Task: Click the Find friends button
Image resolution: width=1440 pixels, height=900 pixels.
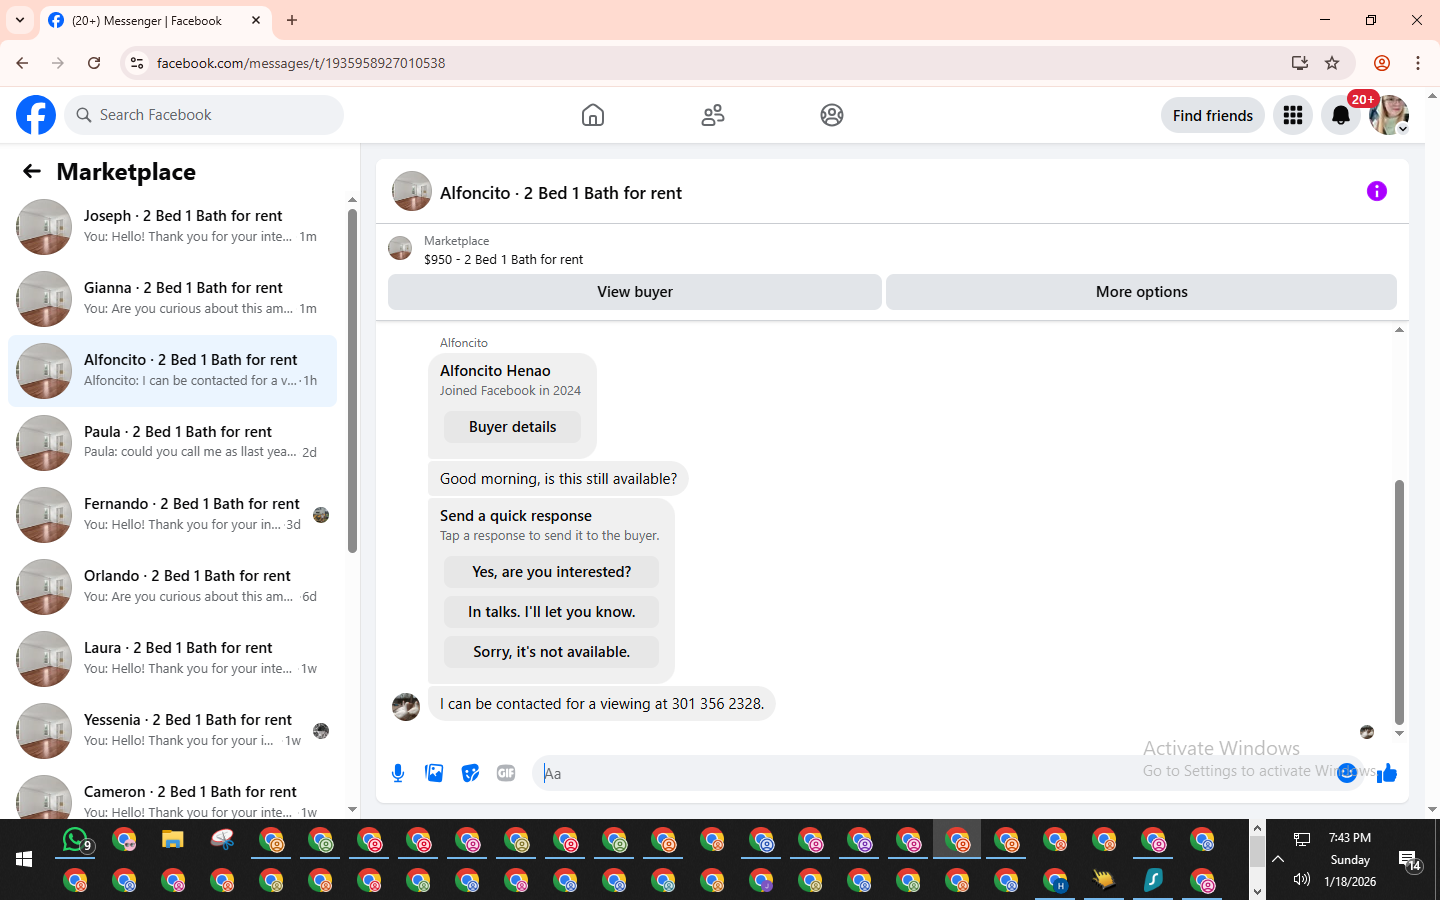Action: point(1213,115)
